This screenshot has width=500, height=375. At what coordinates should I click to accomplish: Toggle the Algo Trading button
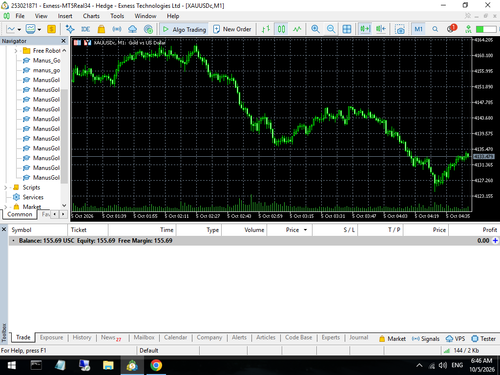[184, 29]
